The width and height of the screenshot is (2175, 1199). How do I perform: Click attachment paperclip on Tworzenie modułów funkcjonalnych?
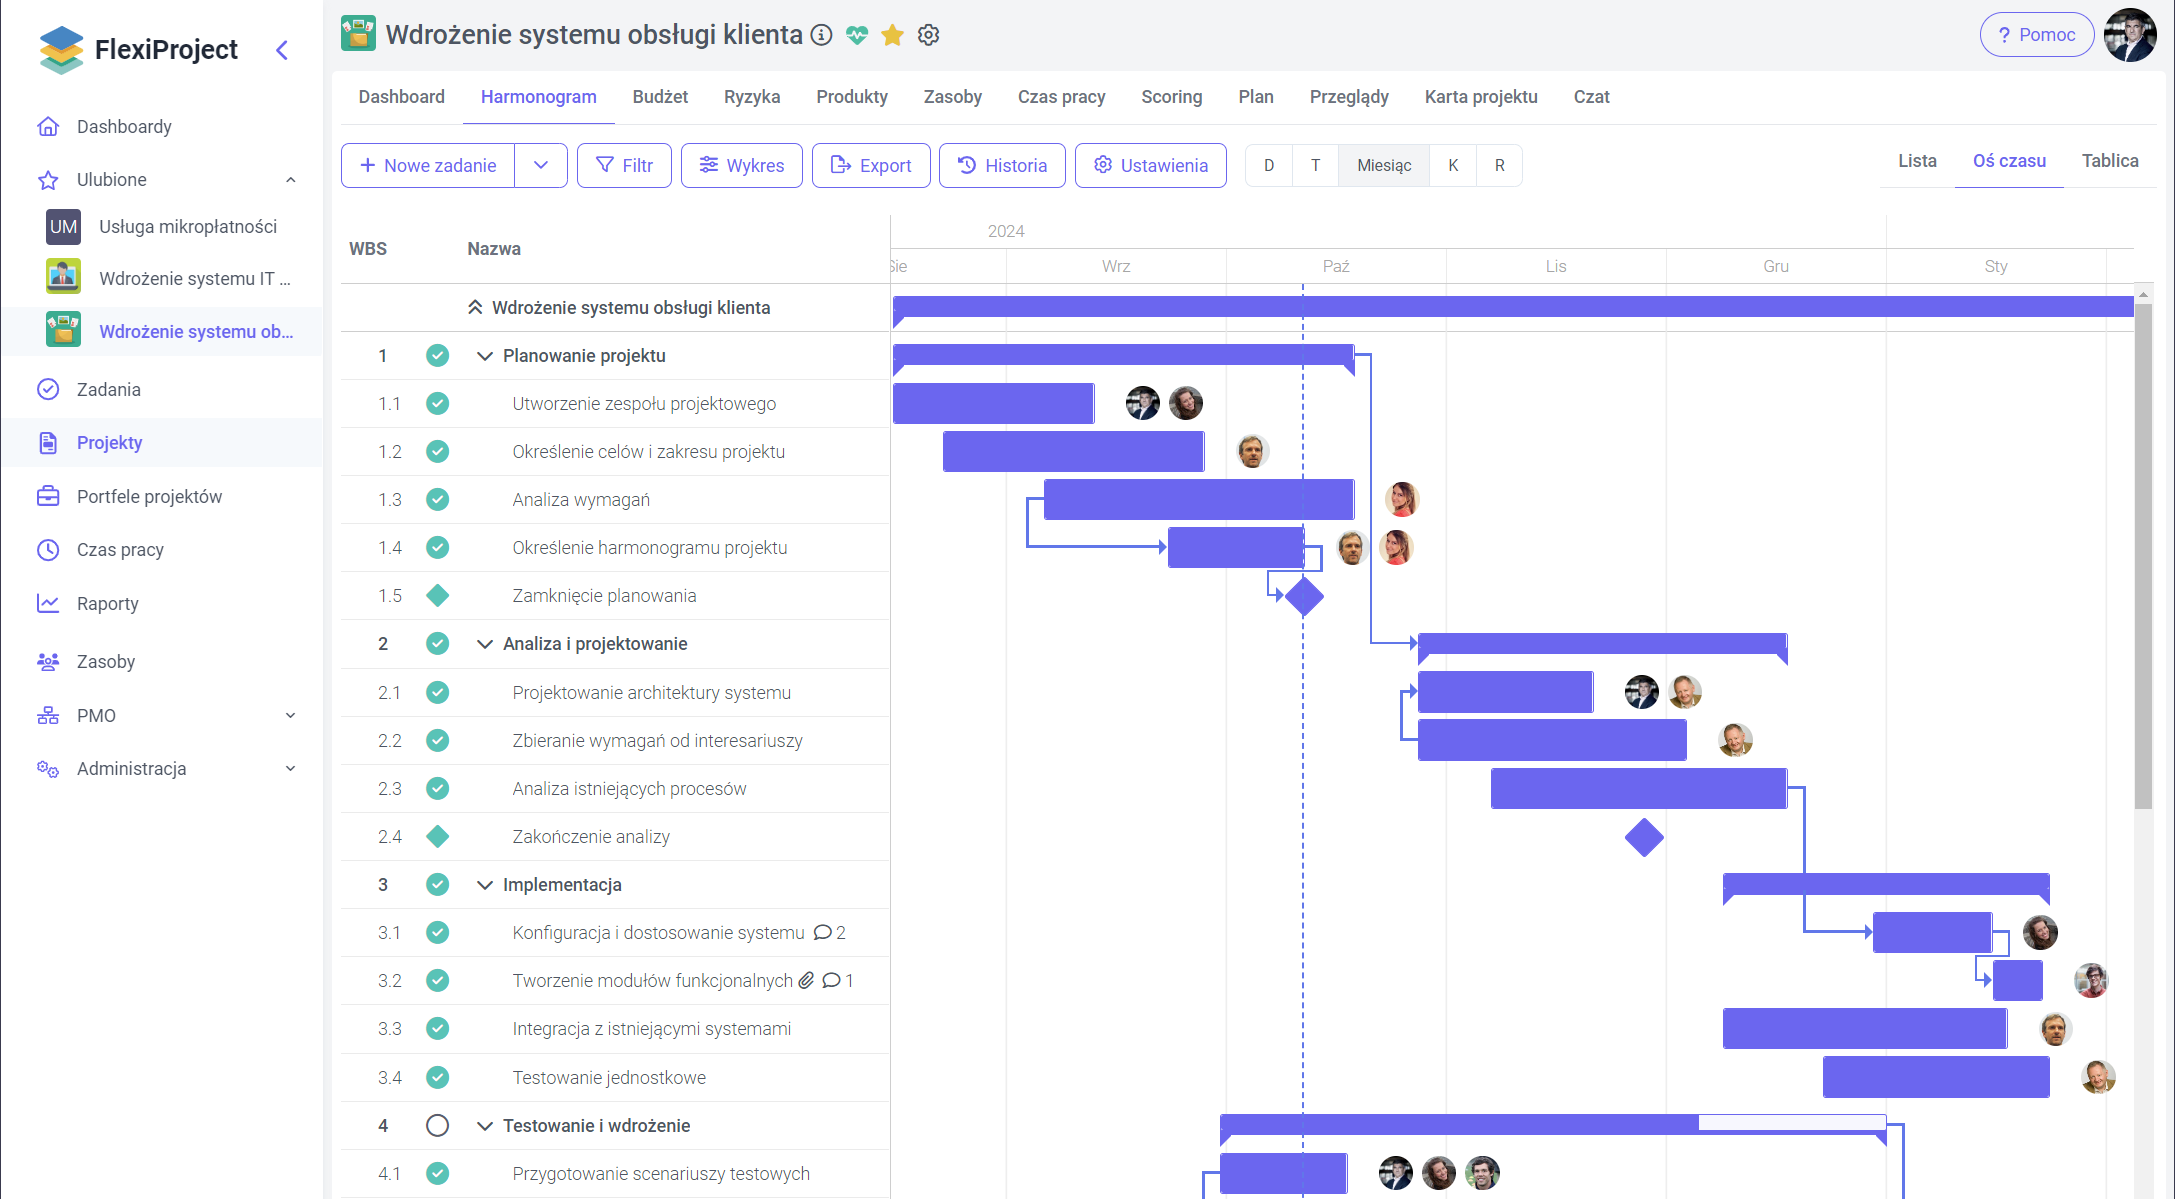[x=806, y=980]
